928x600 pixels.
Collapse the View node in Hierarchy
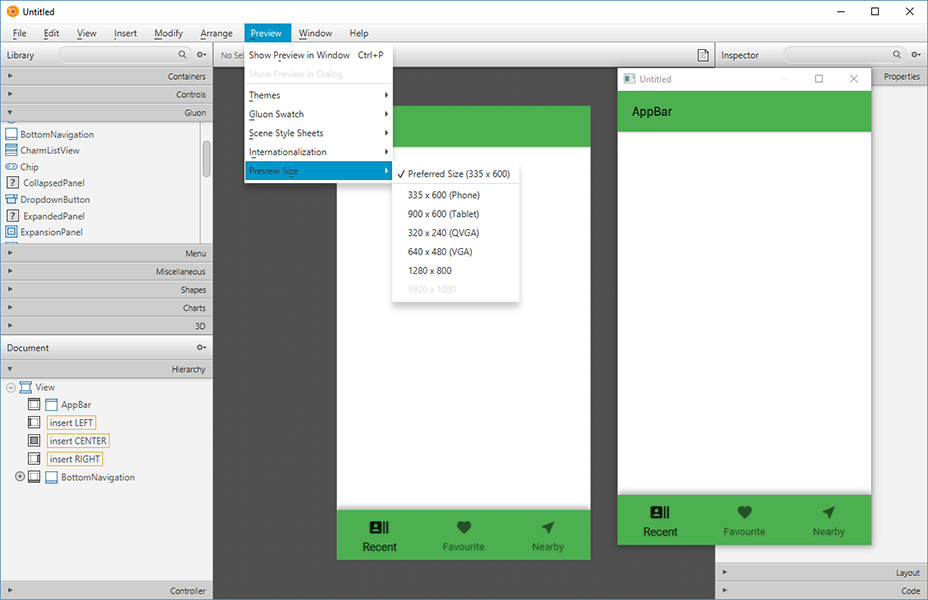11,388
